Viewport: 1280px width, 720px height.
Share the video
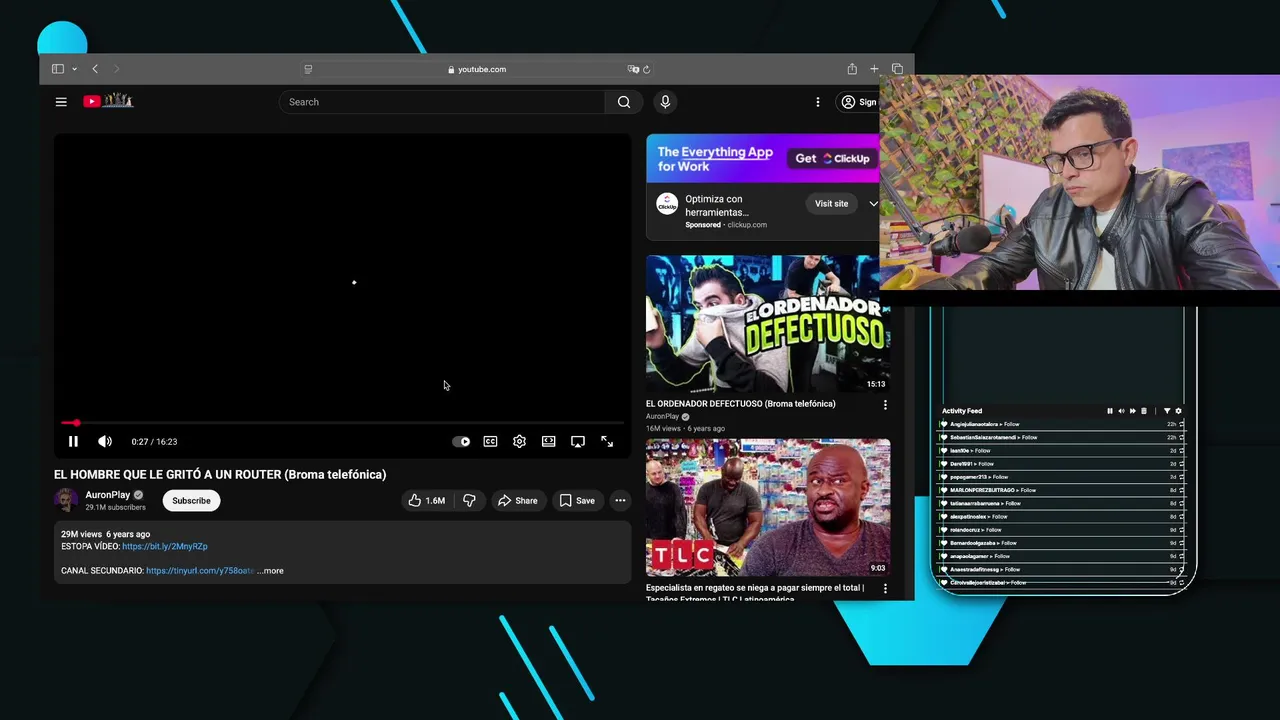517,501
